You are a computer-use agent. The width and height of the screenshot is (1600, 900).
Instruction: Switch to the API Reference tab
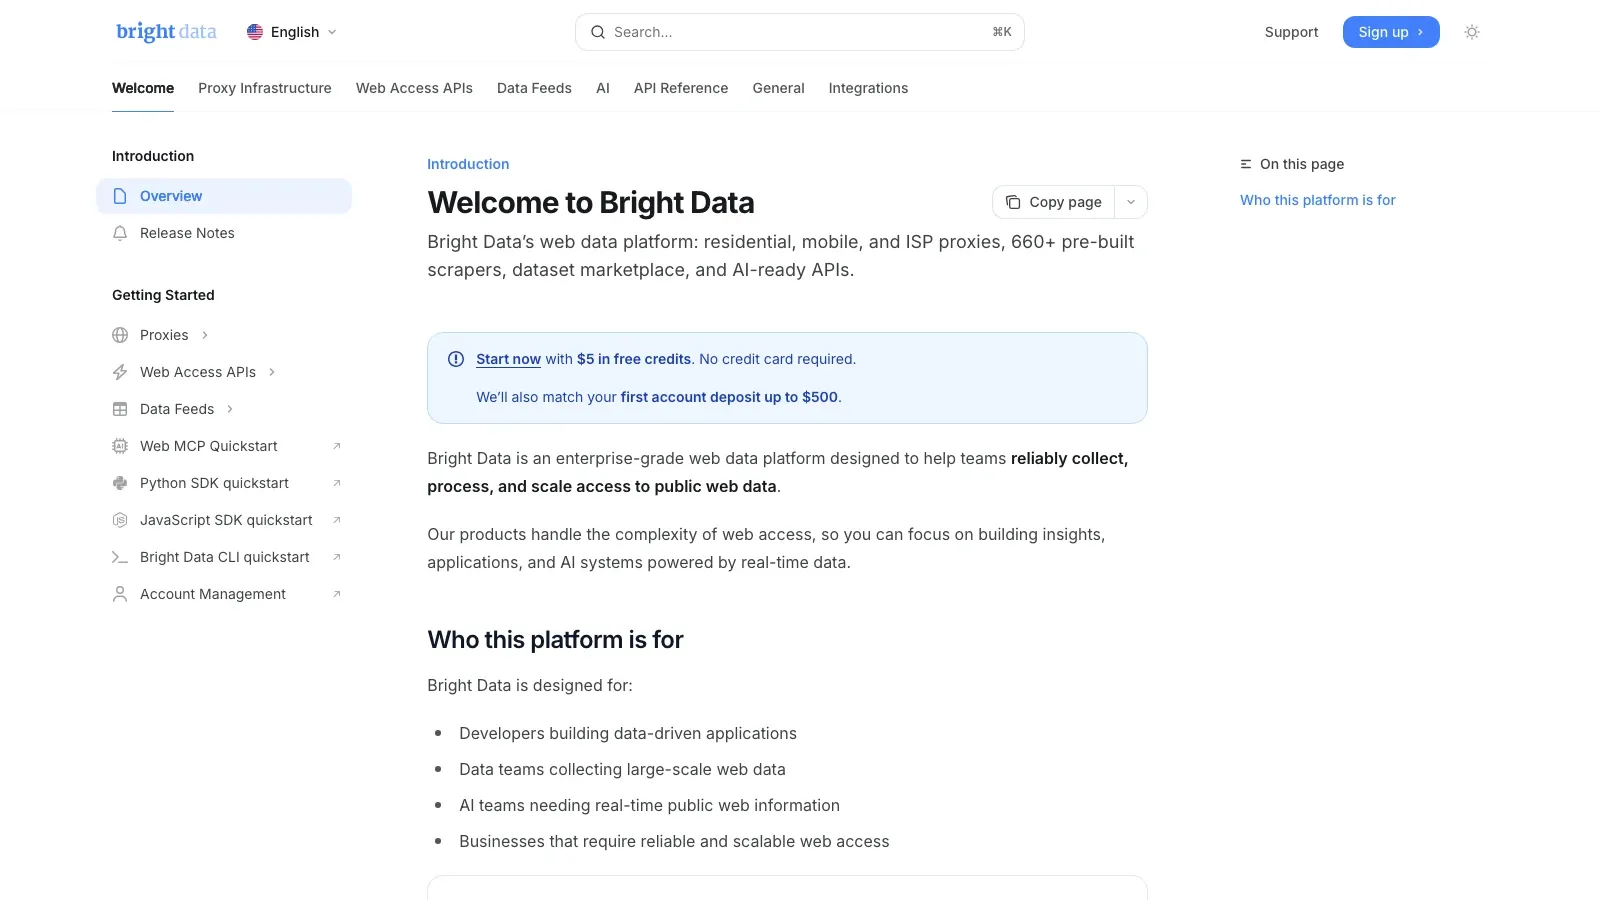tap(681, 88)
